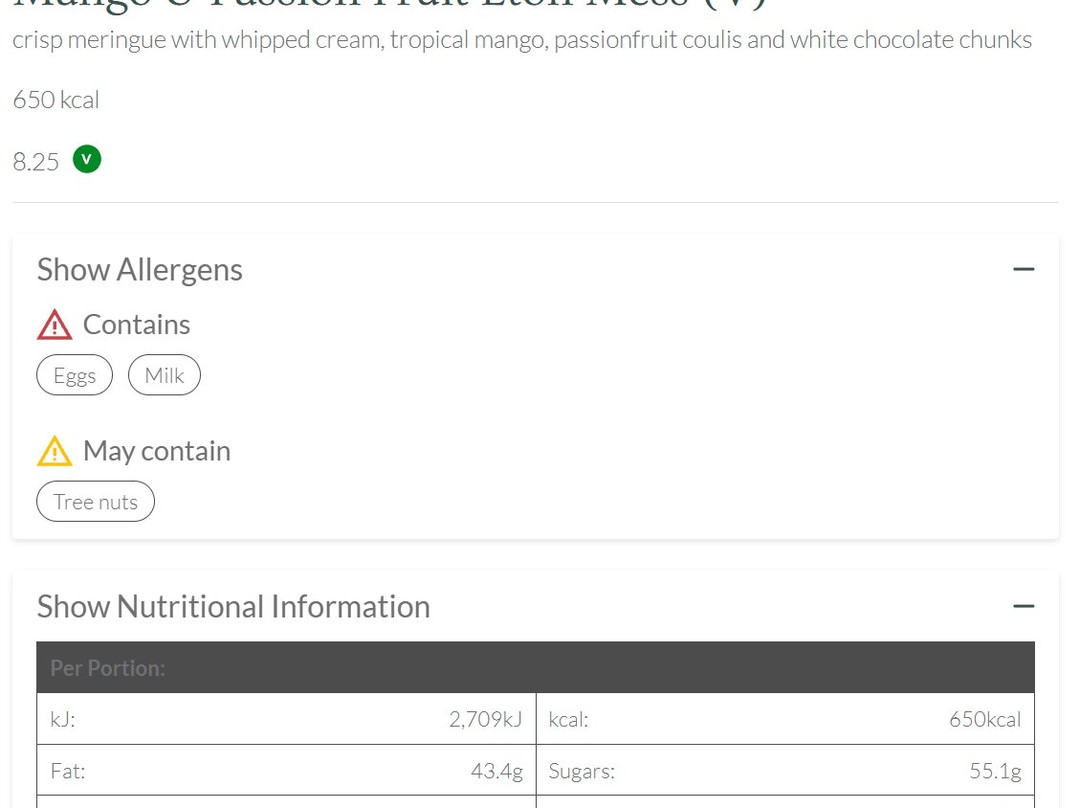Click the Contains label text

(x=136, y=325)
